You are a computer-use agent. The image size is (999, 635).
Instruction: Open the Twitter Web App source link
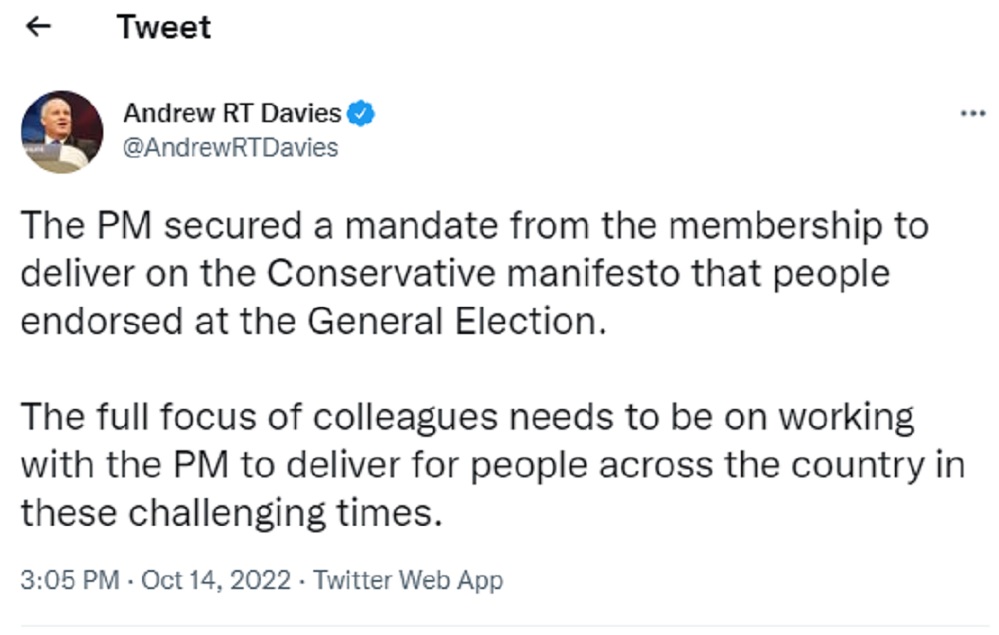point(408,580)
